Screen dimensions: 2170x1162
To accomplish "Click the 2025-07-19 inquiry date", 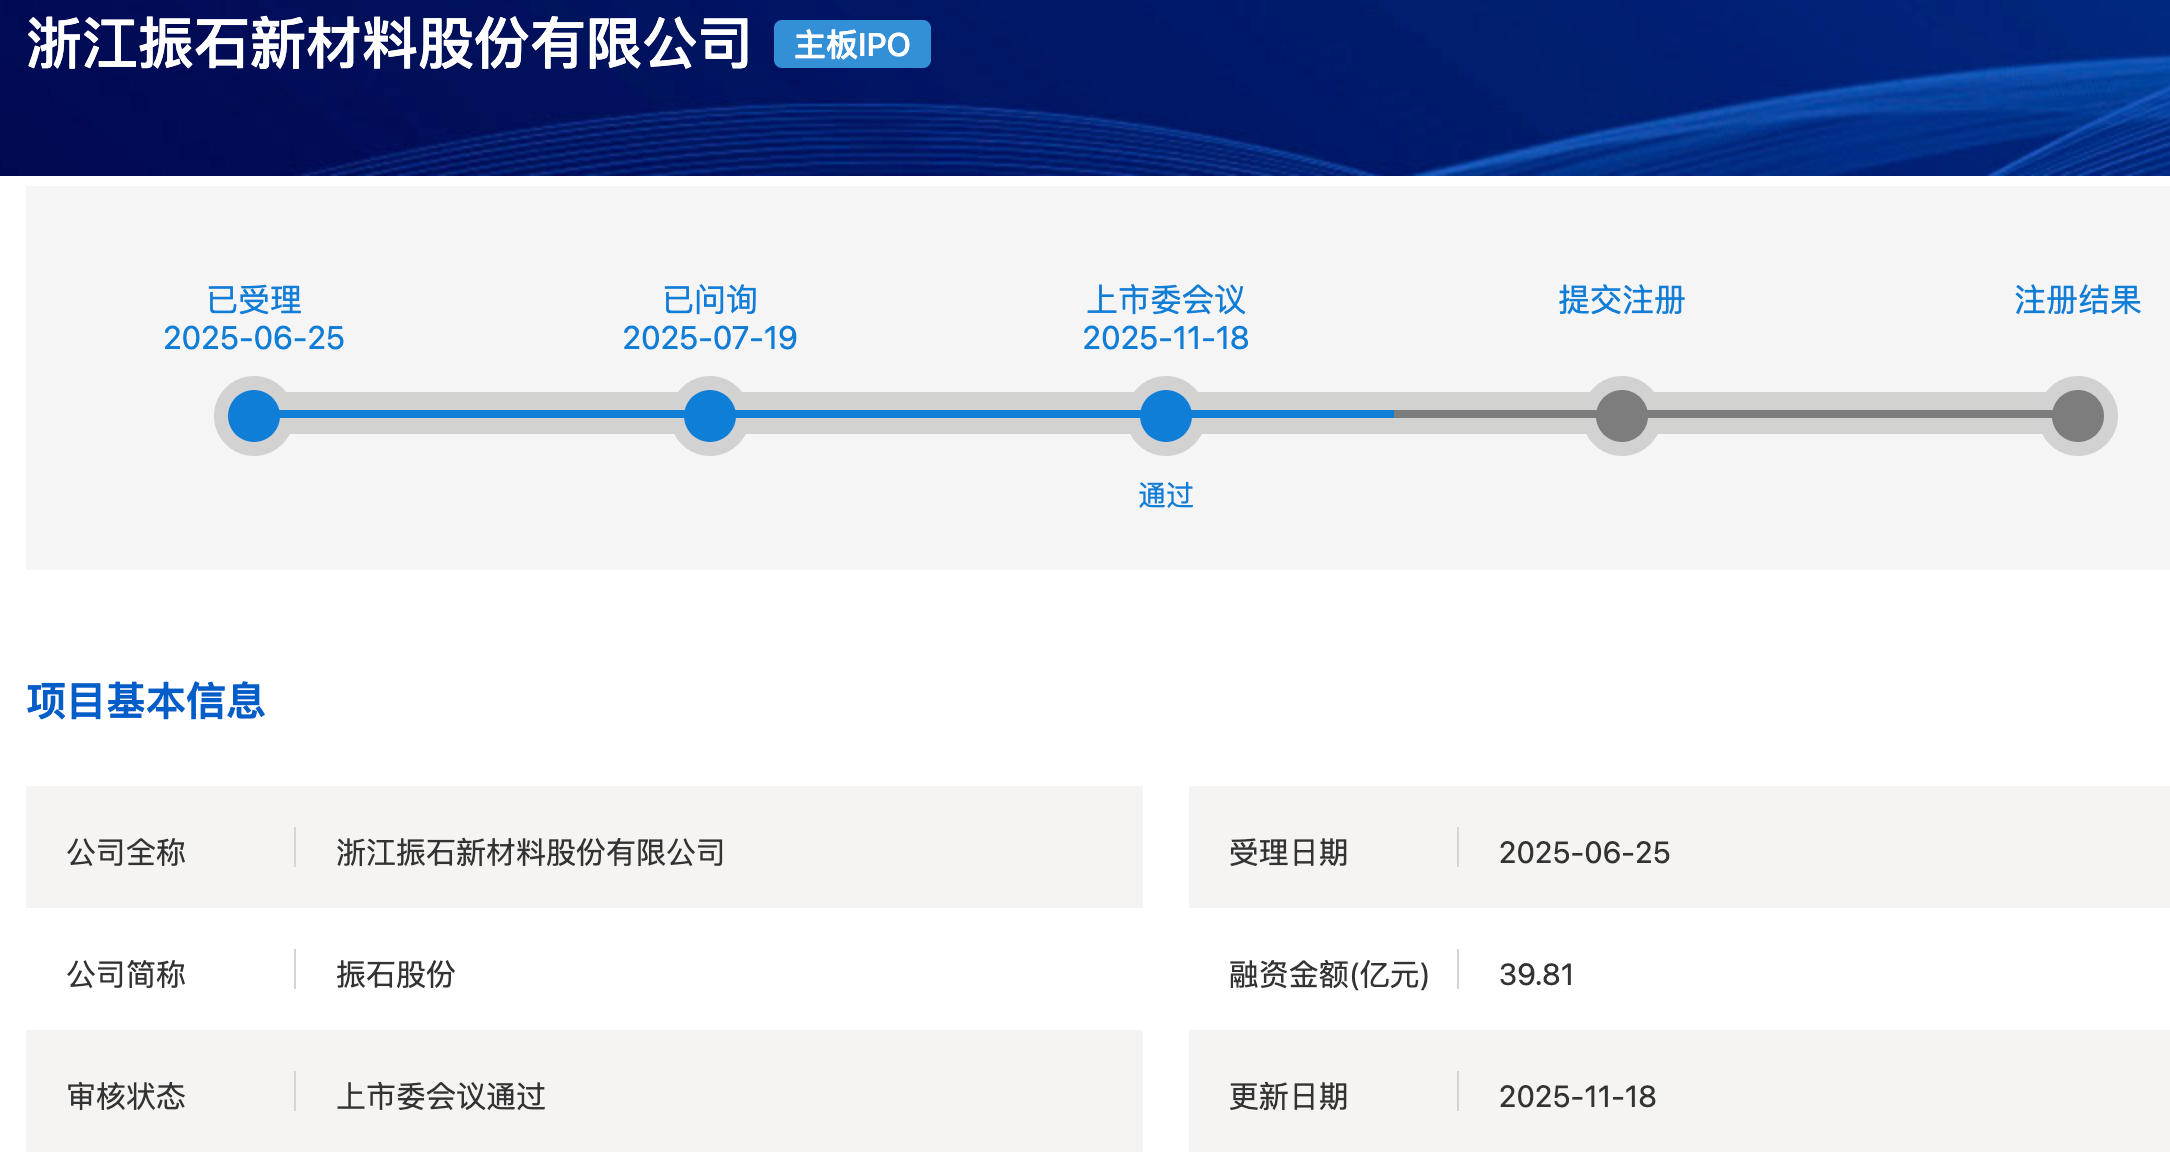I will pos(710,338).
